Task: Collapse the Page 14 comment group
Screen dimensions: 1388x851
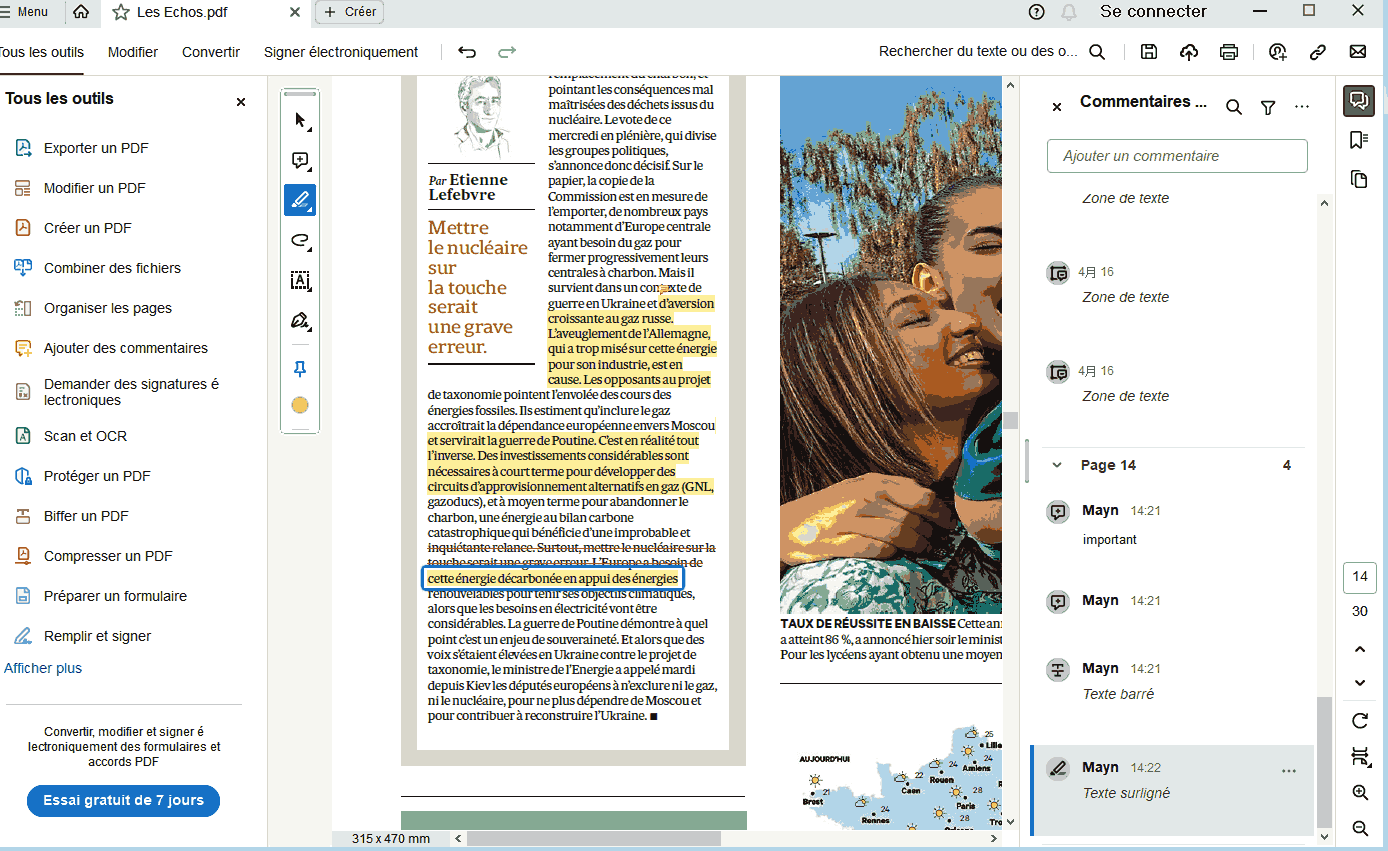Action: coord(1056,465)
